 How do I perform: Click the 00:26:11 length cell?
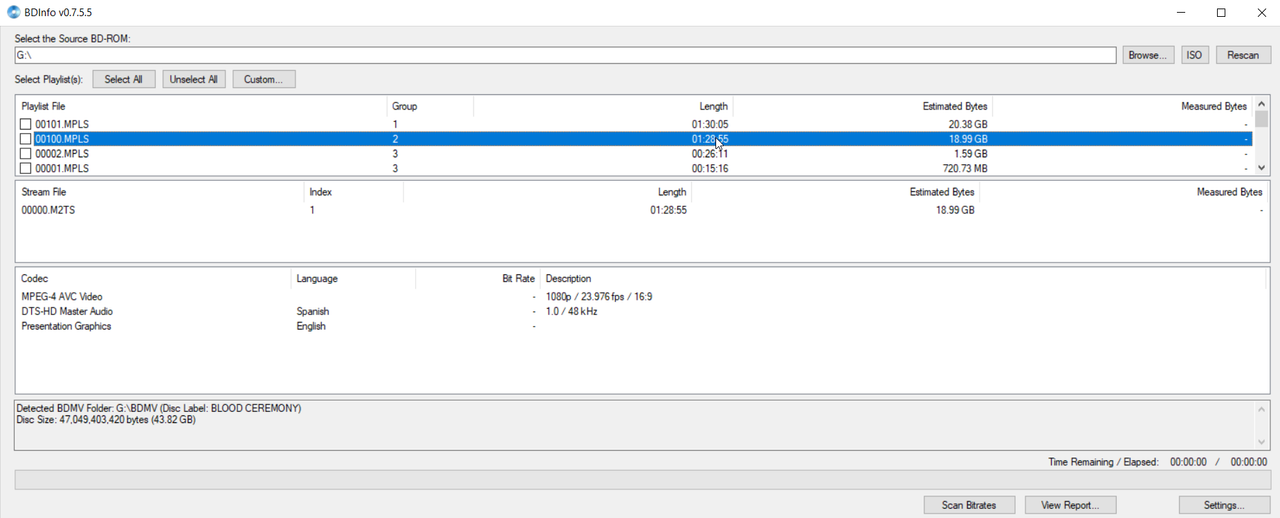point(710,154)
